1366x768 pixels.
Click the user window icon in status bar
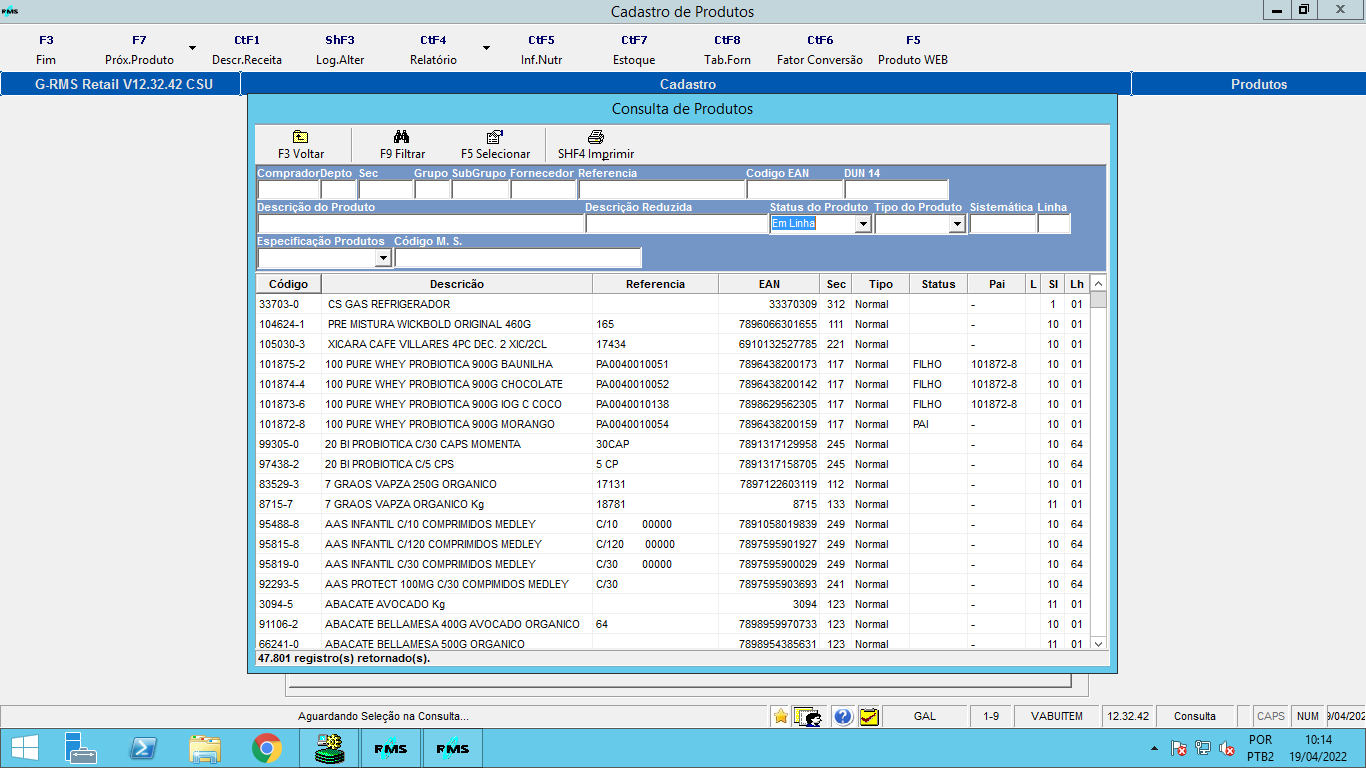click(808, 716)
